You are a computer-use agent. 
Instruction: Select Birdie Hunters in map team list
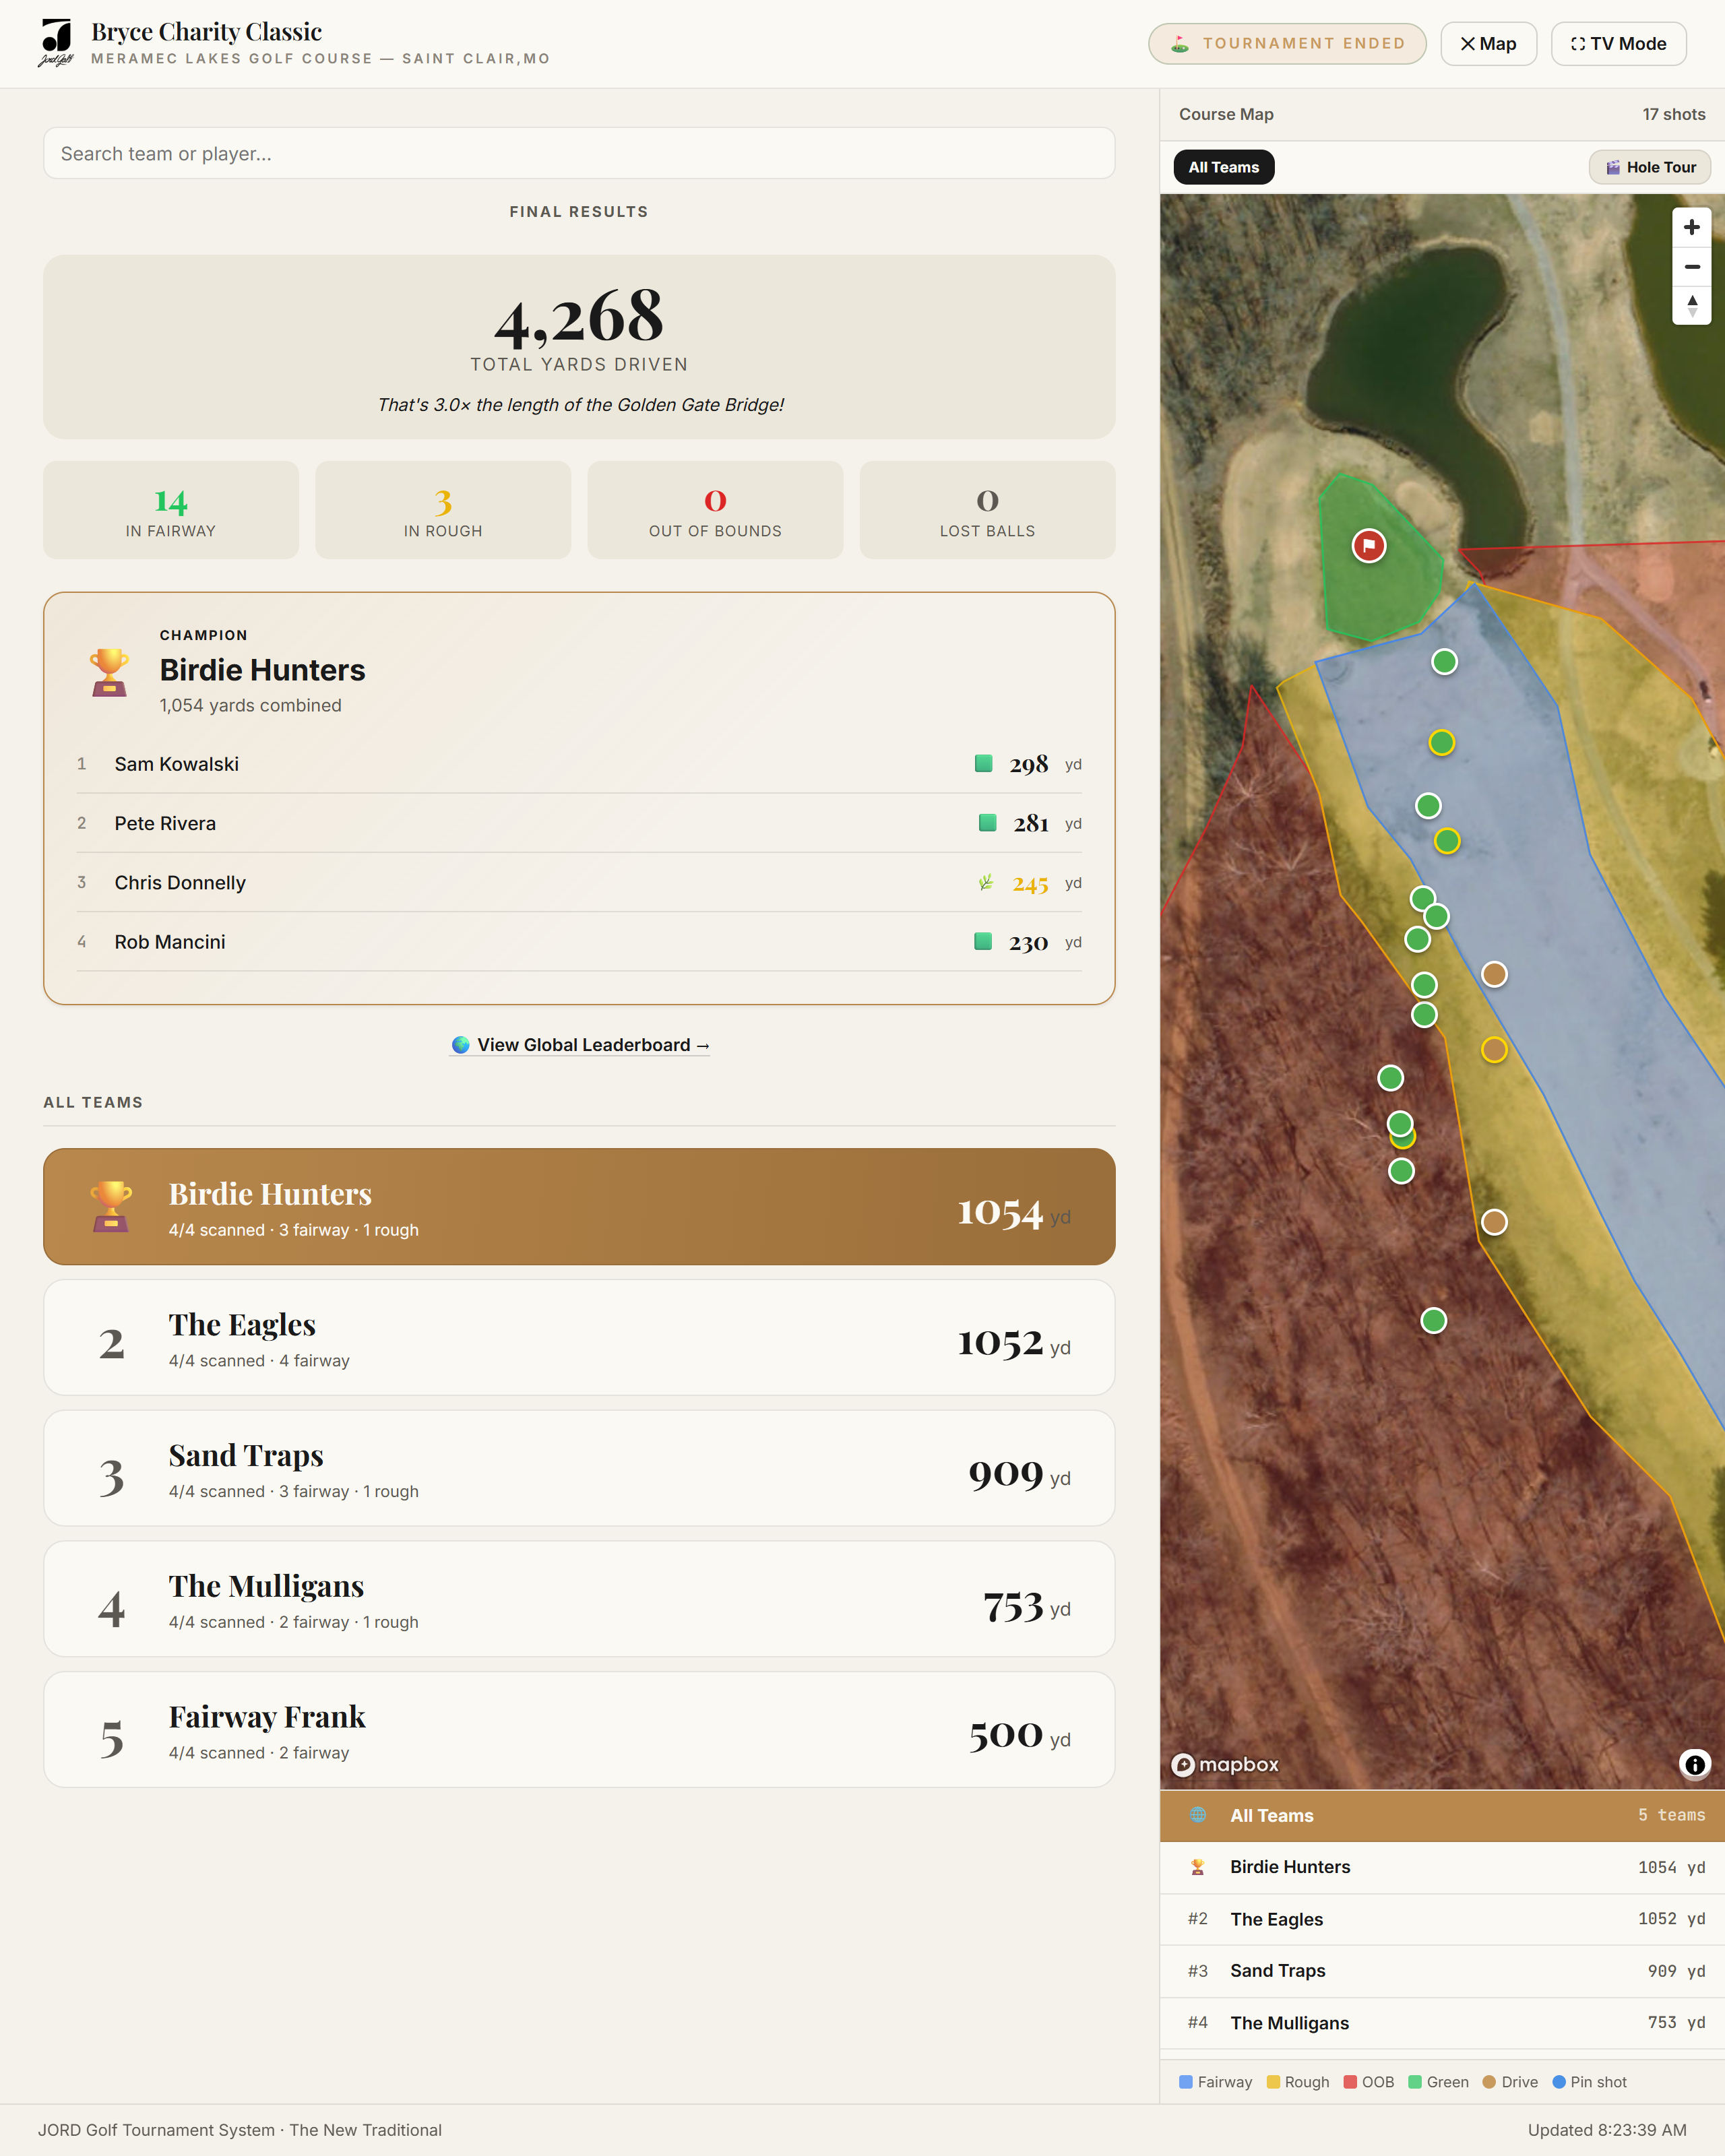1442,1867
